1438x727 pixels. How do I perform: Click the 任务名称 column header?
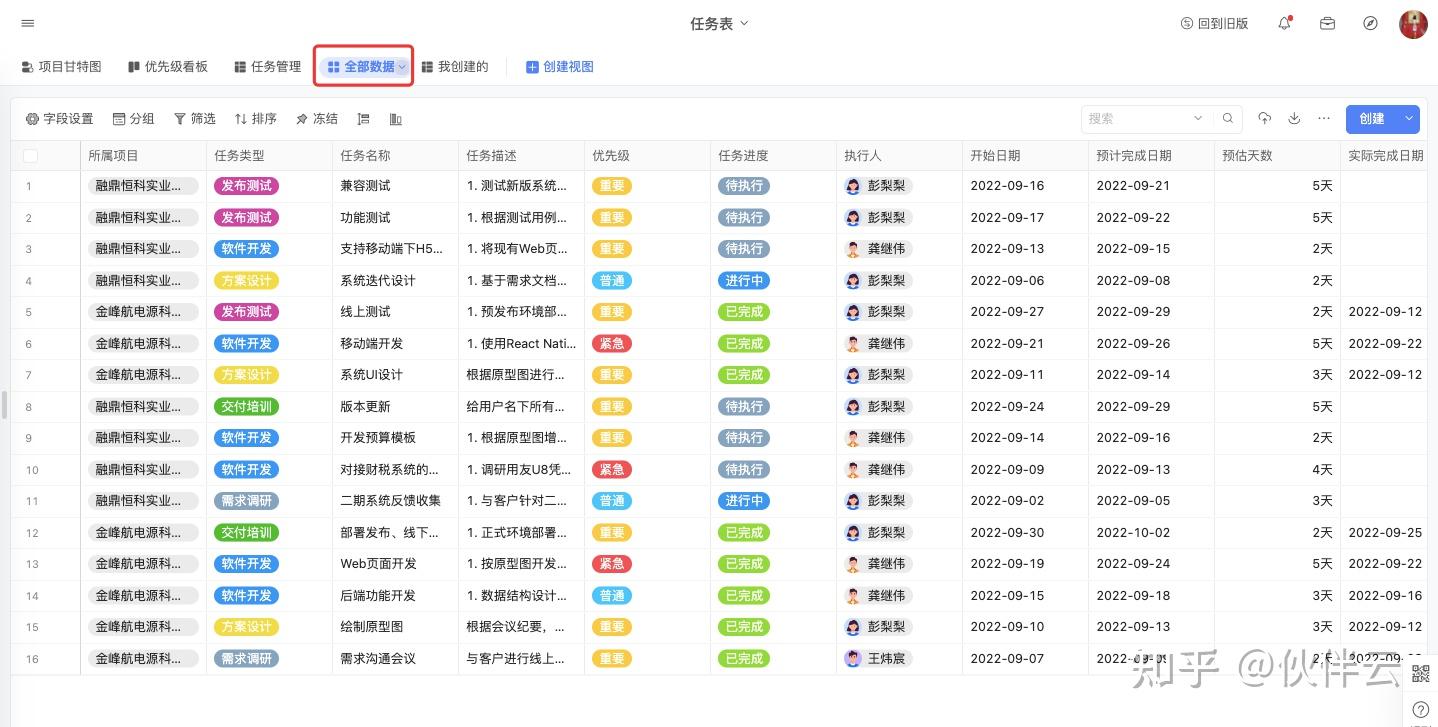click(395, 156)
